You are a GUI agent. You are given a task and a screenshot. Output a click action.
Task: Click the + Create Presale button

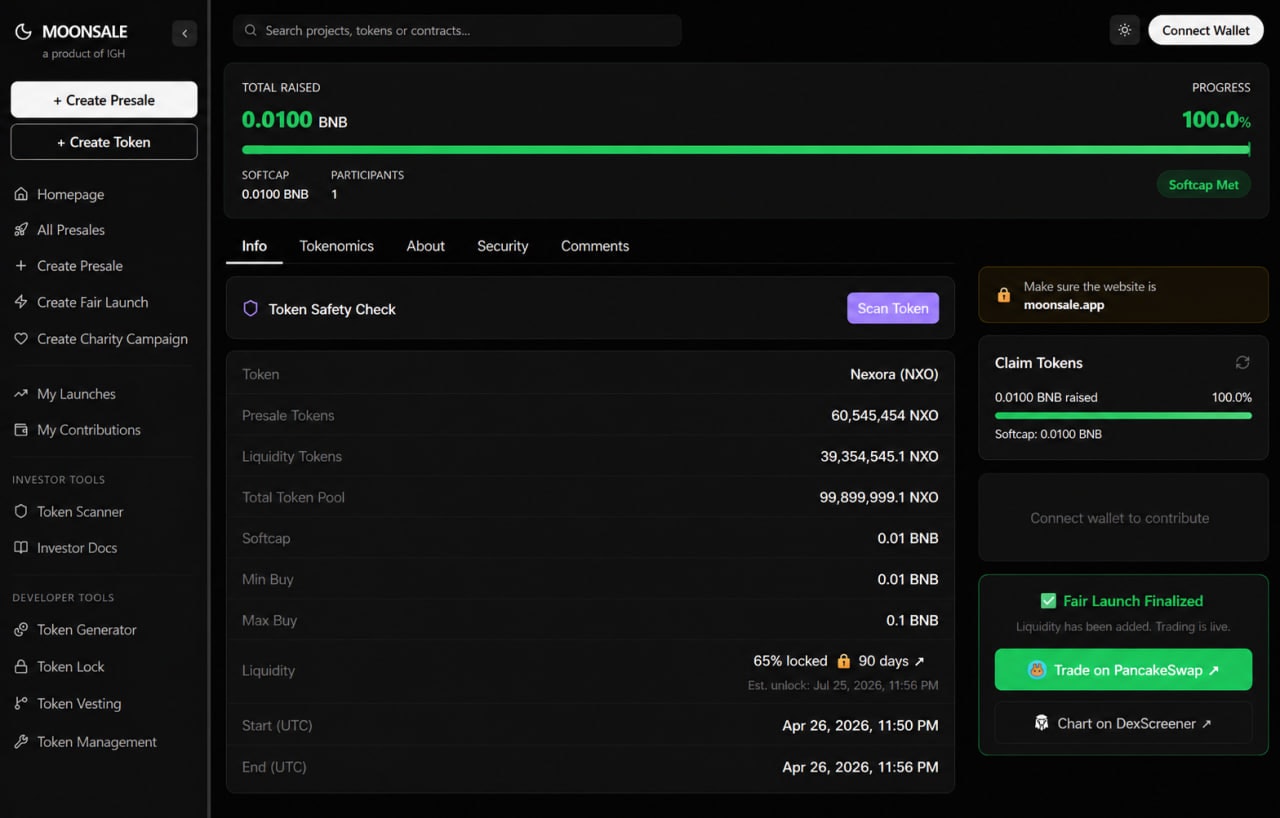[x=104, y=100]
